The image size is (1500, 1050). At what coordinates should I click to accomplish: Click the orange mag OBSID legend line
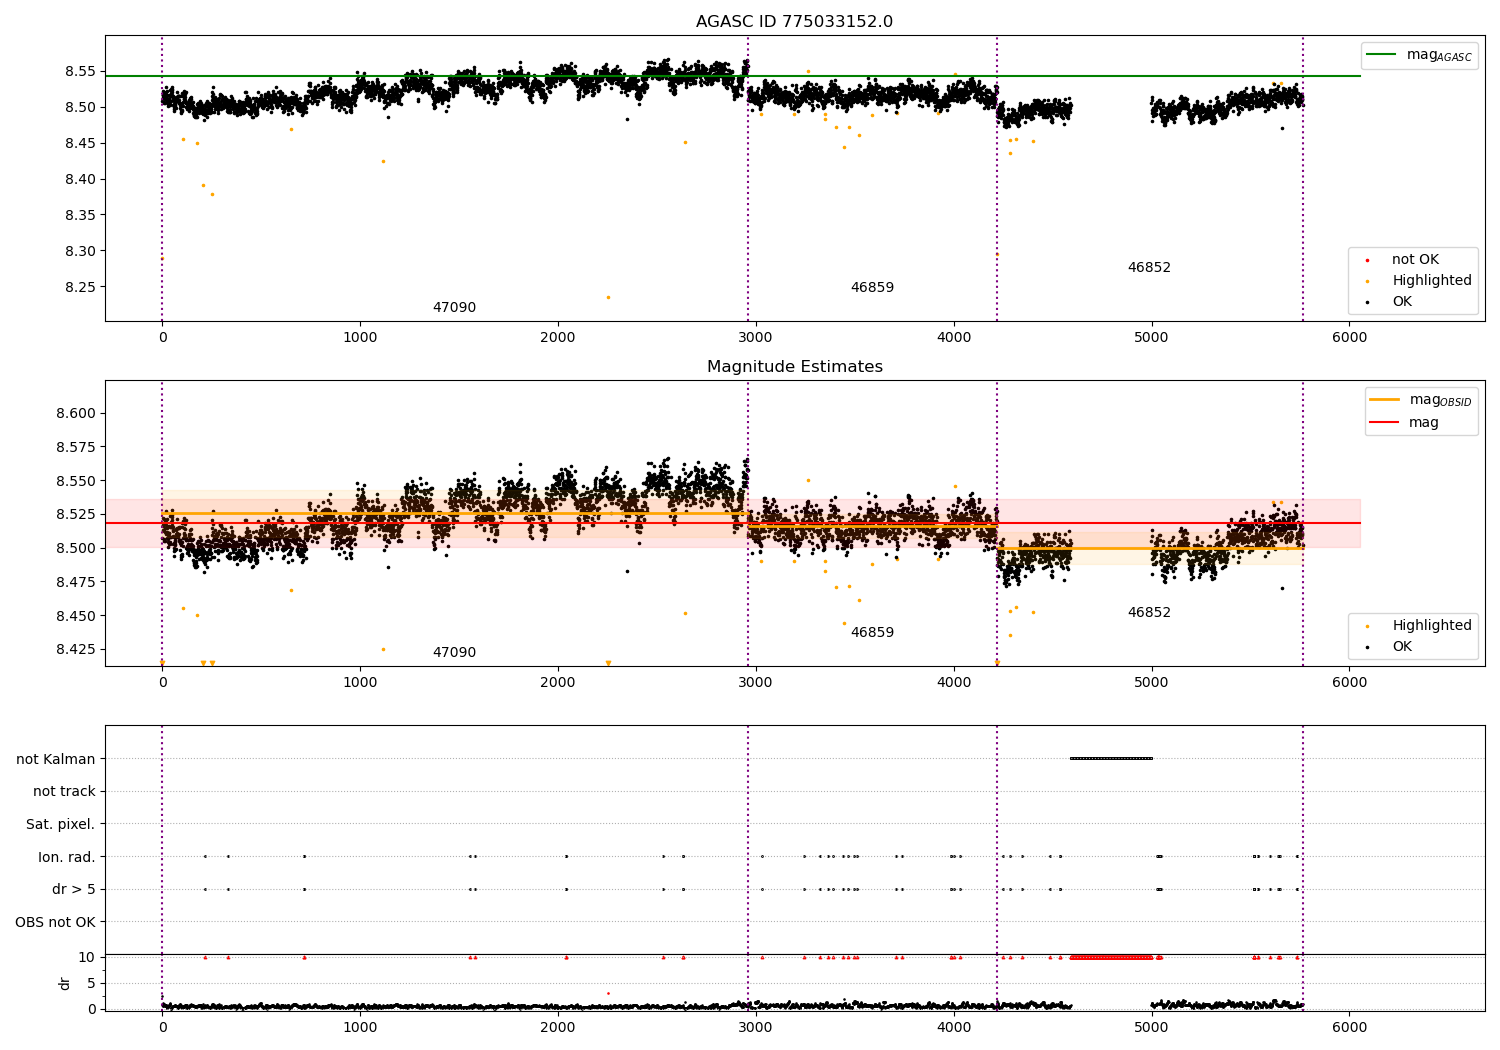[x=1385, y=400]
